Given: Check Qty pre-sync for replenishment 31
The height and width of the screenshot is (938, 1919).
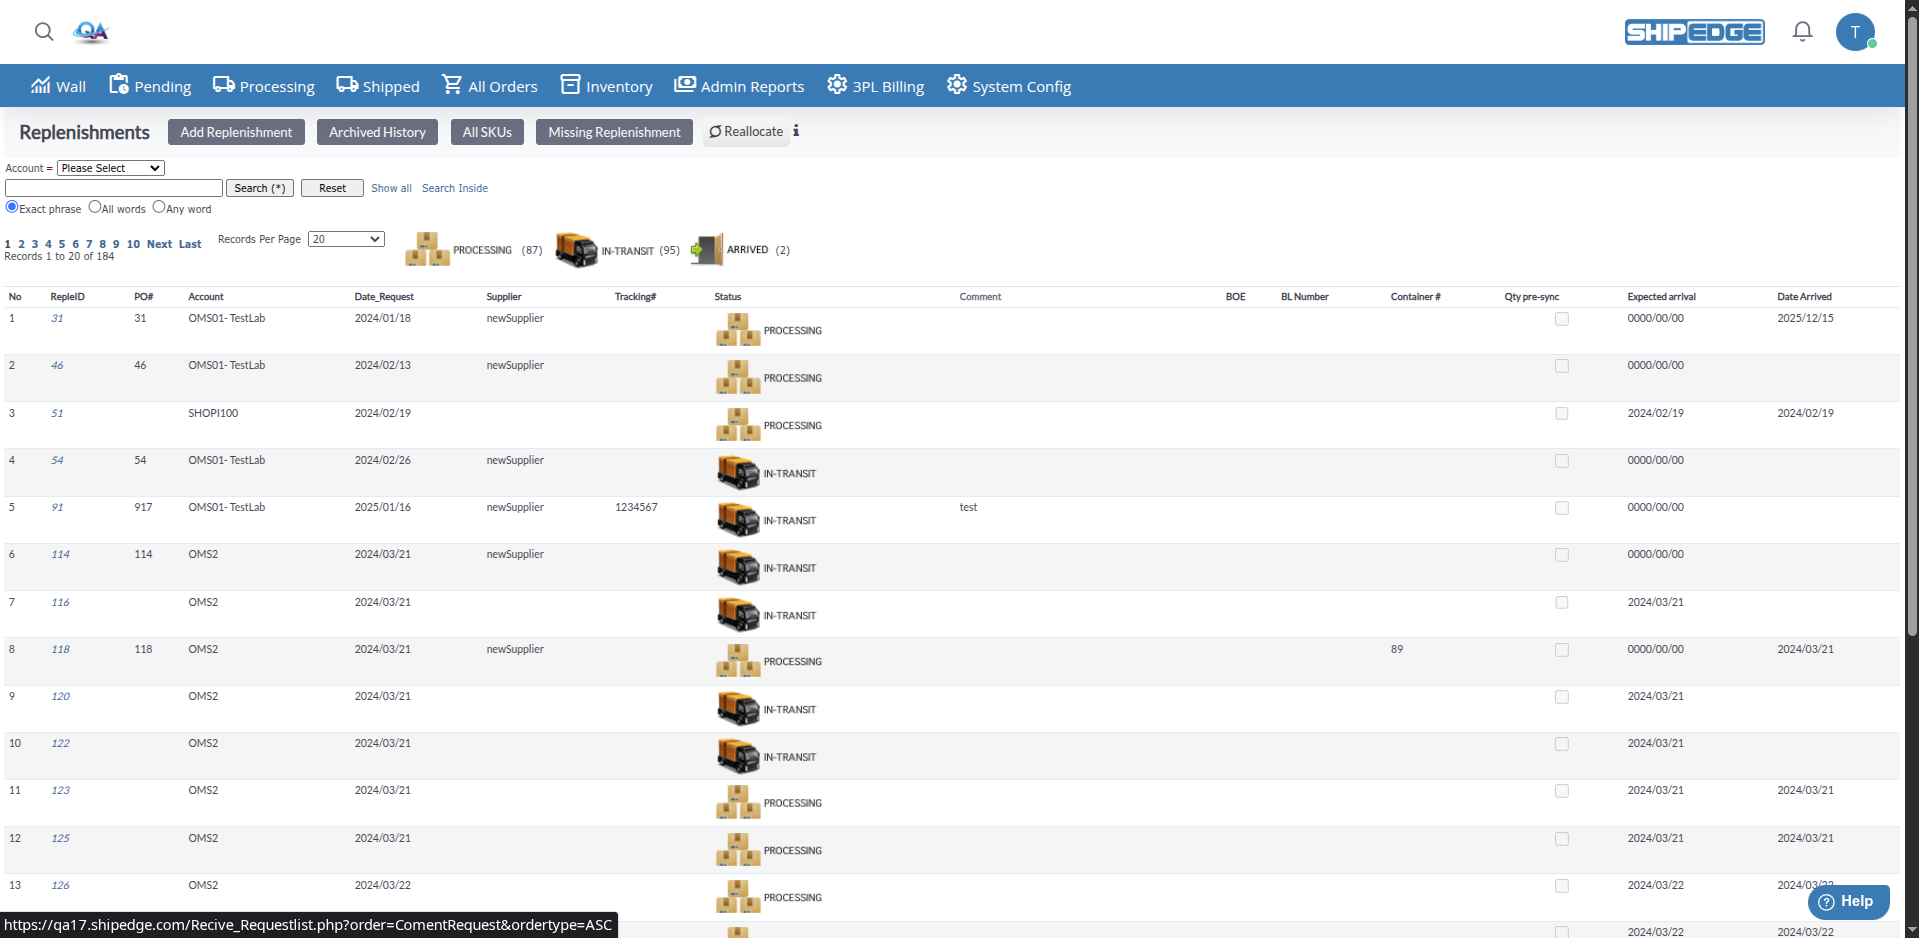Looking at the screenshot, I should coord(1561,318).
